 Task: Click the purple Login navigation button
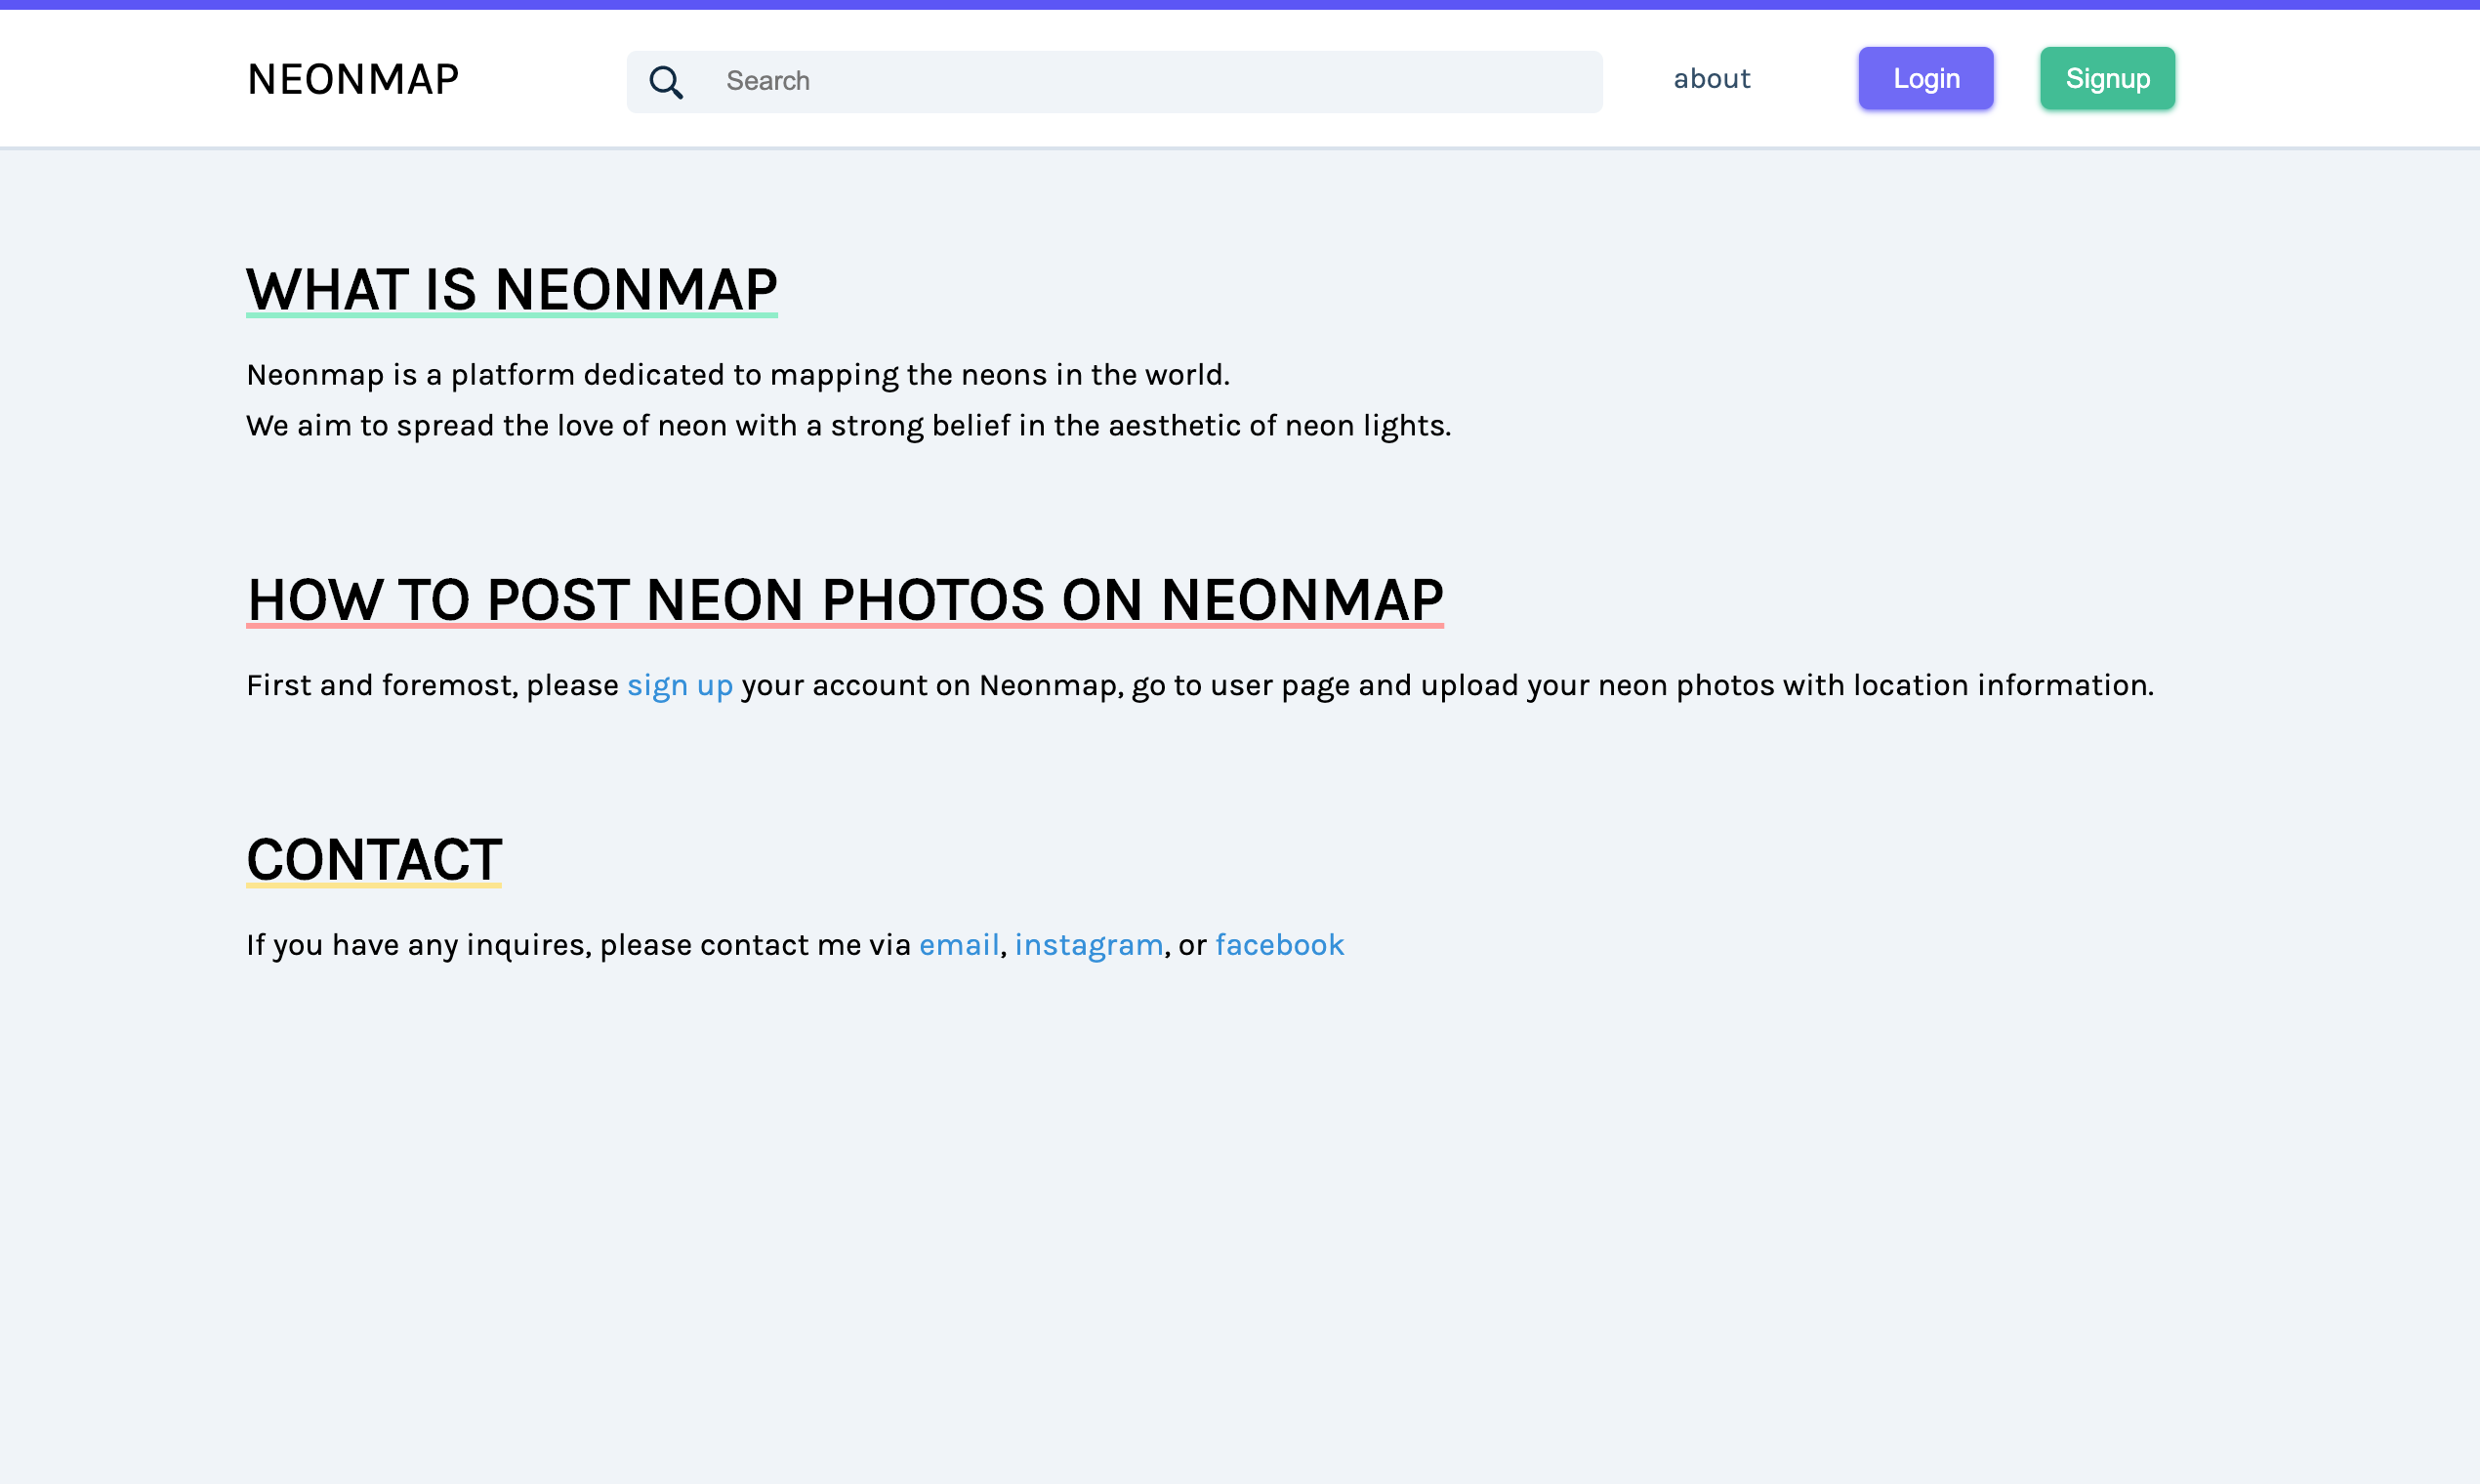tap(1925, 78)
